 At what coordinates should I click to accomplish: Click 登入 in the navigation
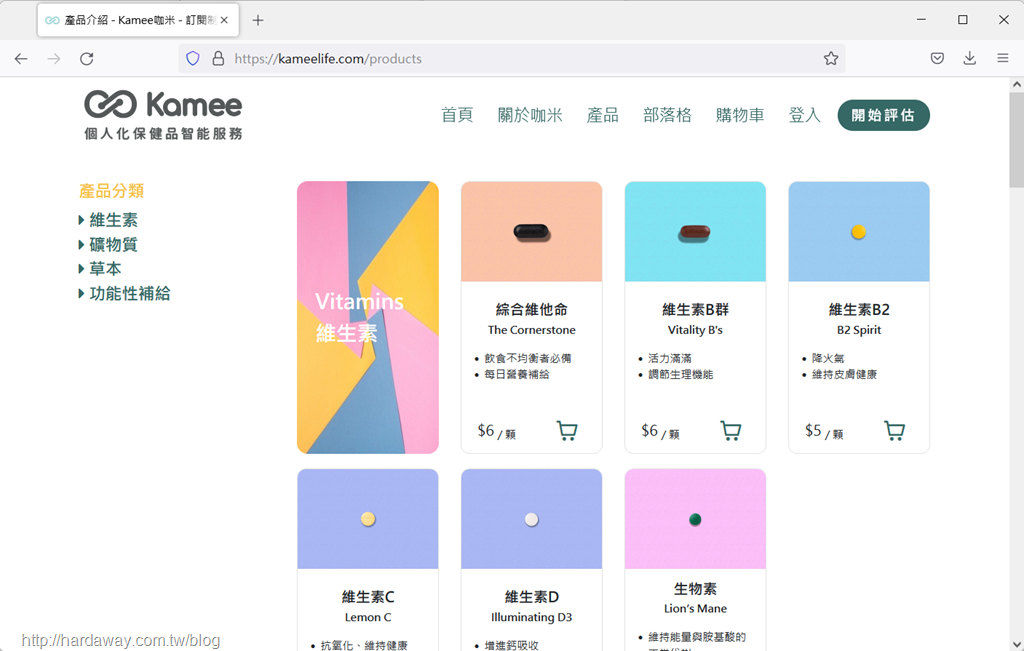pyautogui.click(x=805, y=116)
